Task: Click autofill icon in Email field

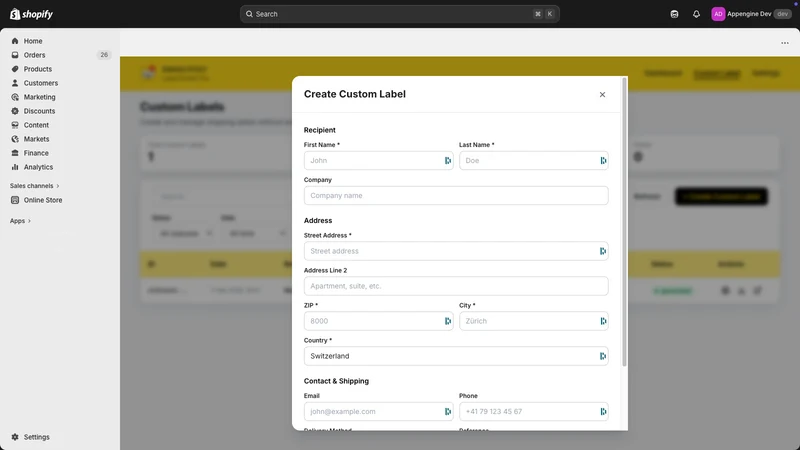Action: (447, 411)
